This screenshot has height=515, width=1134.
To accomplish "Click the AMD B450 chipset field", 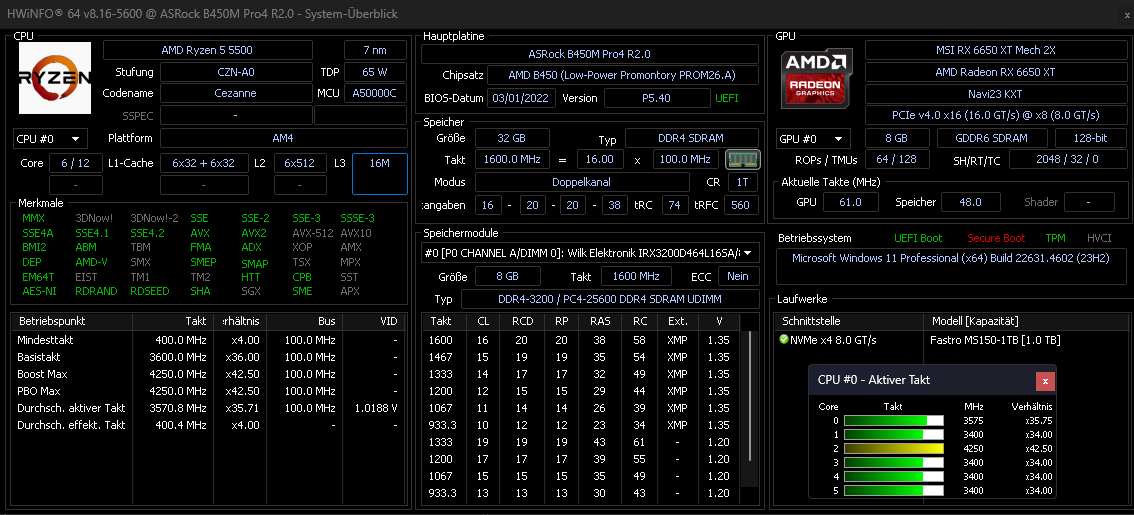I will (x=623, y=76).
